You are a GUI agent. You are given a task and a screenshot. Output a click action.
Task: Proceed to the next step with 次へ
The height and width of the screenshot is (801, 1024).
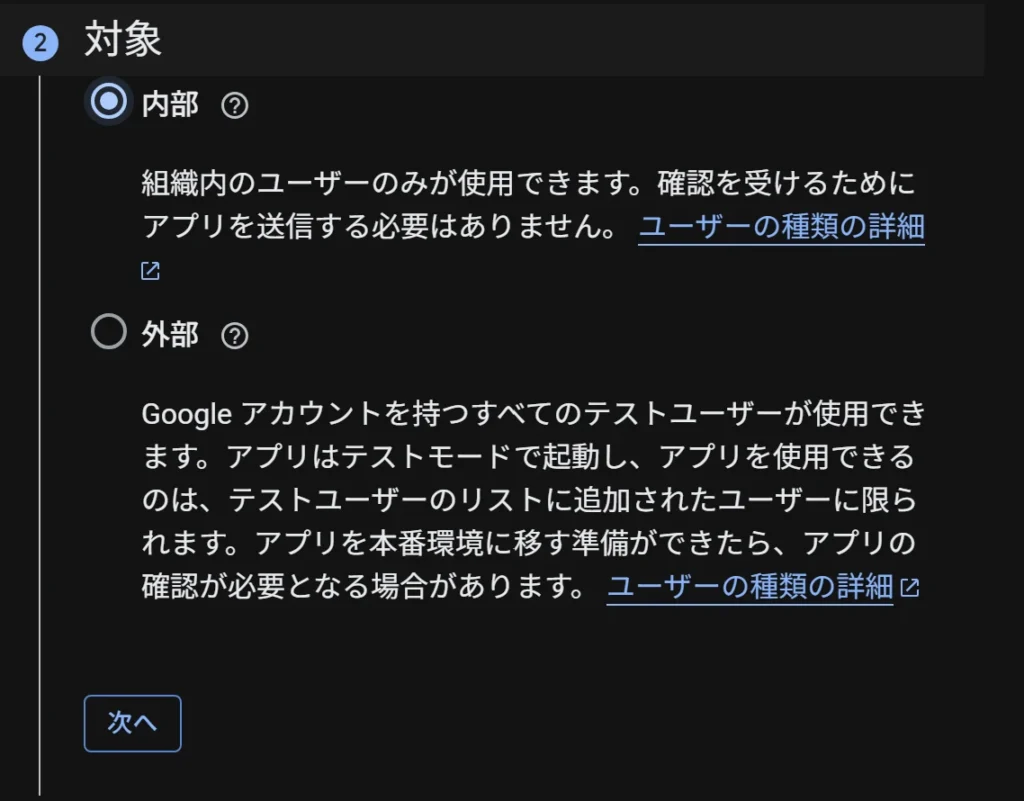coord(132,723)
